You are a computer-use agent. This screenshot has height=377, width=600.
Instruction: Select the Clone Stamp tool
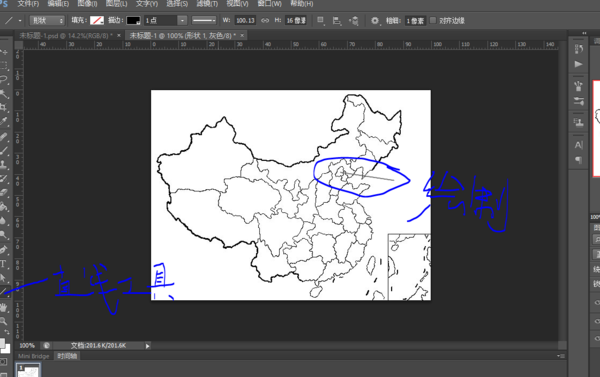pyautogui.click(x=4, y=165)
